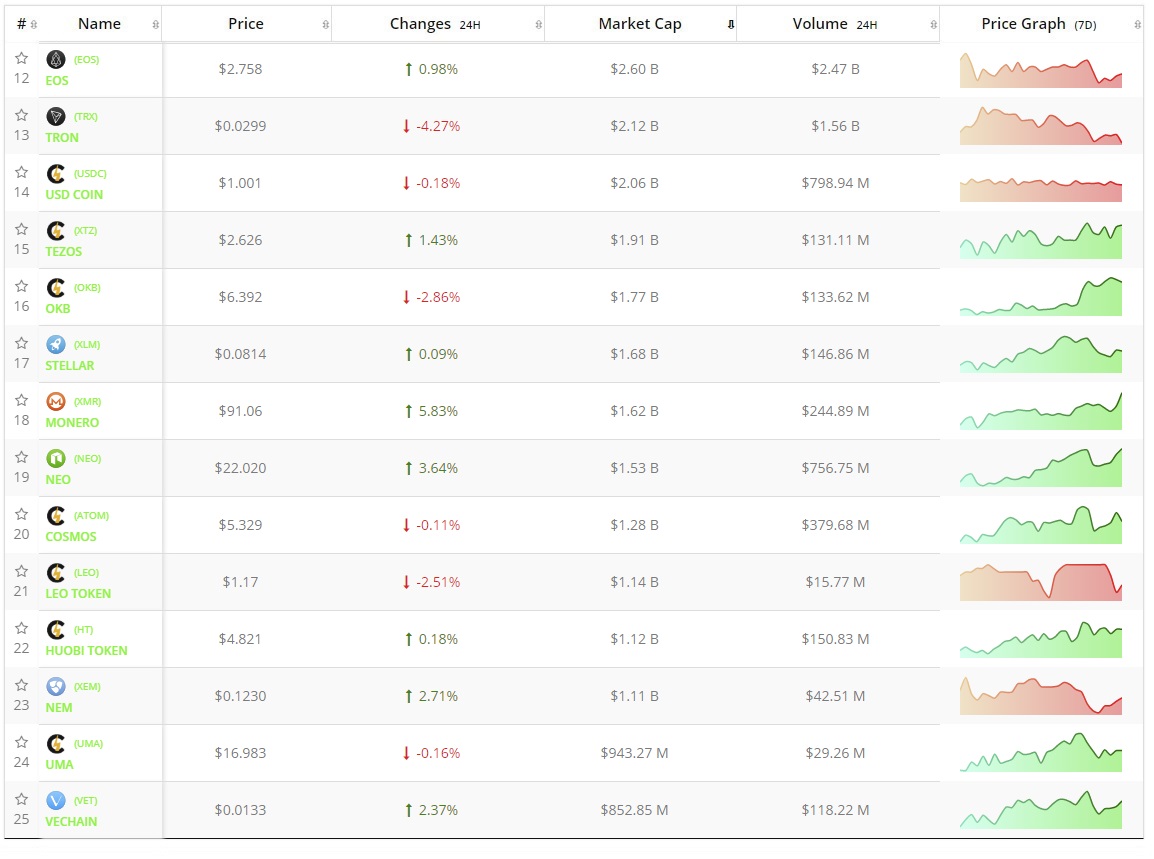Viewport: 1154px width, 859px height.
Task: Open the USD COIN name link
Action: click(74, 194)
